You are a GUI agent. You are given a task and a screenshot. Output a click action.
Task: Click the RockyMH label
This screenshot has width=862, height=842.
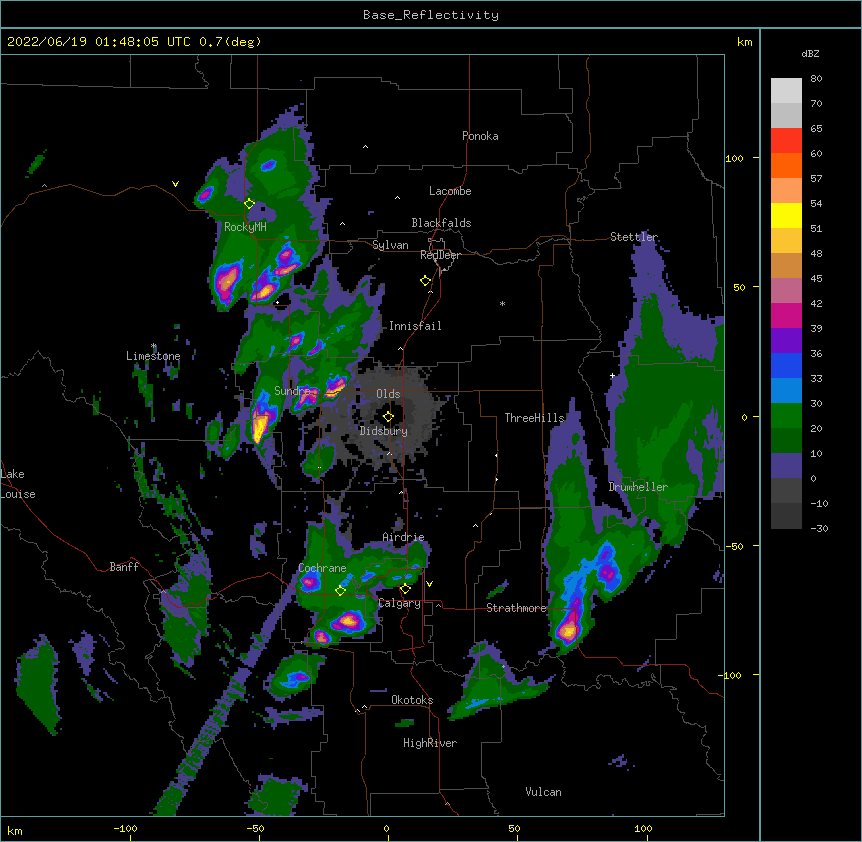click(245, 227)
